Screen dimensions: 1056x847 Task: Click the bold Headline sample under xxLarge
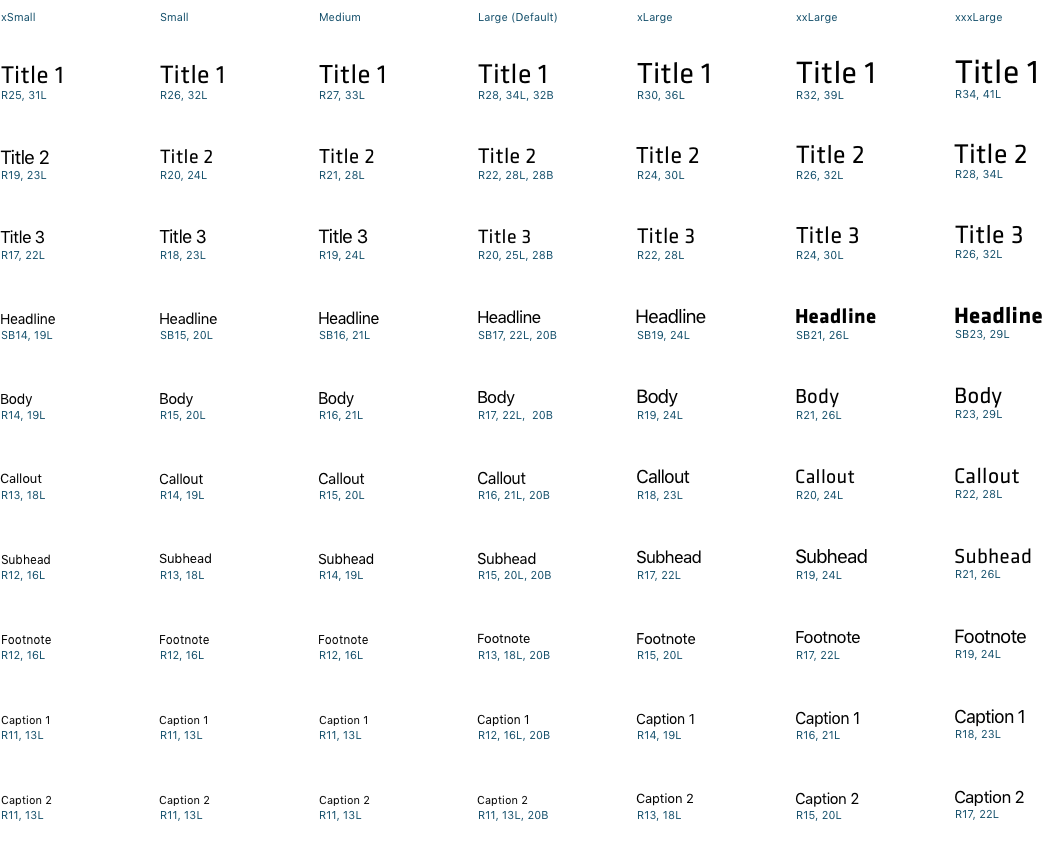click(835, 316)
